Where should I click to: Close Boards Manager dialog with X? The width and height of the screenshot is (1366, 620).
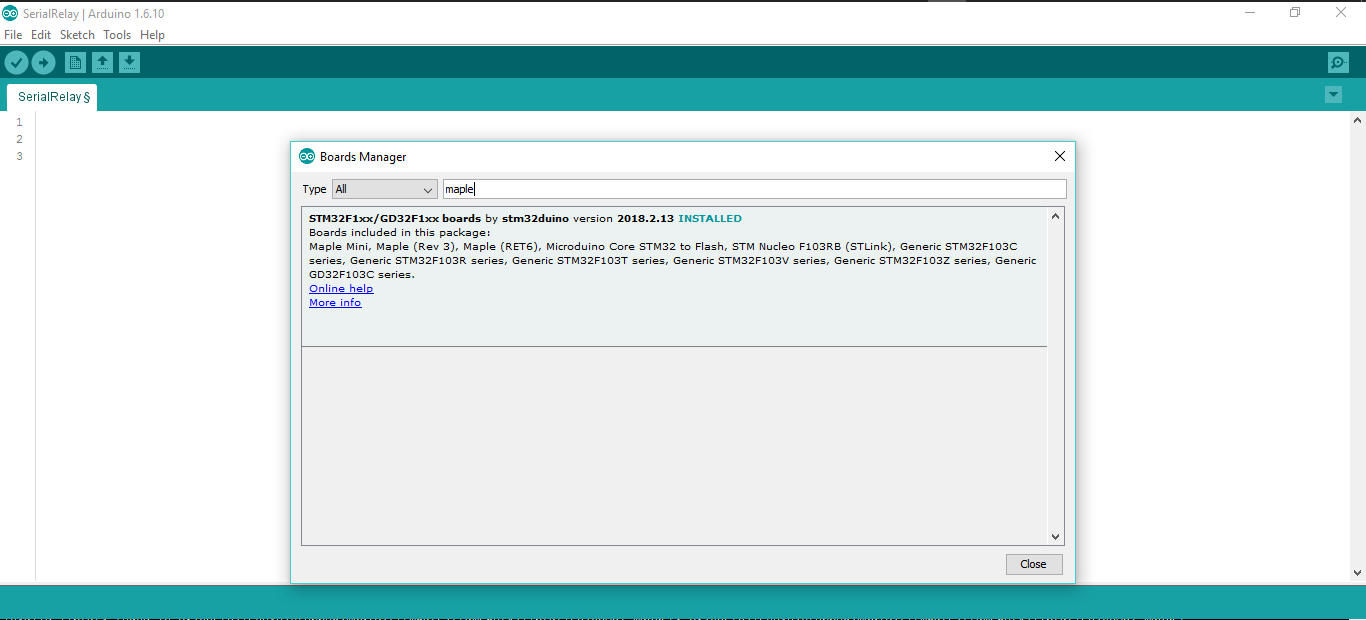pos(1060,156)
